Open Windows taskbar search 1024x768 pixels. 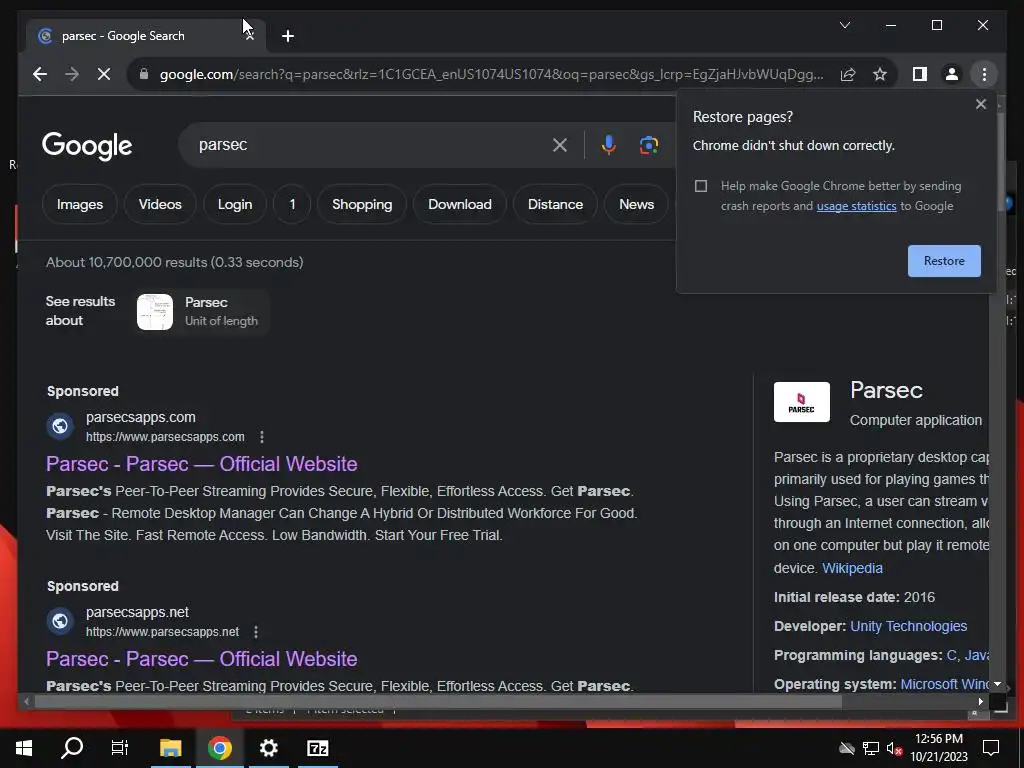[x=72, y=748]
